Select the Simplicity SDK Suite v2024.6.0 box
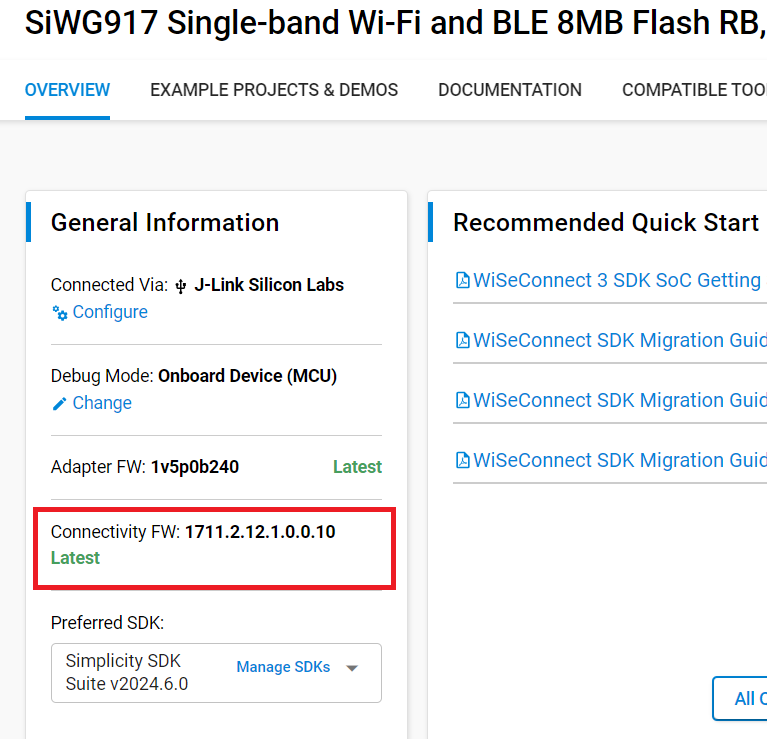The image size is (767, 739). click(140, 672)
